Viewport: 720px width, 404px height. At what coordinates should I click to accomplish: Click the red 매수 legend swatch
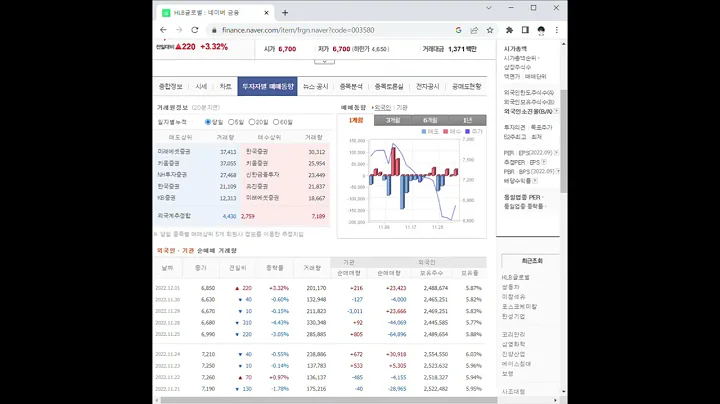[445, 131]
